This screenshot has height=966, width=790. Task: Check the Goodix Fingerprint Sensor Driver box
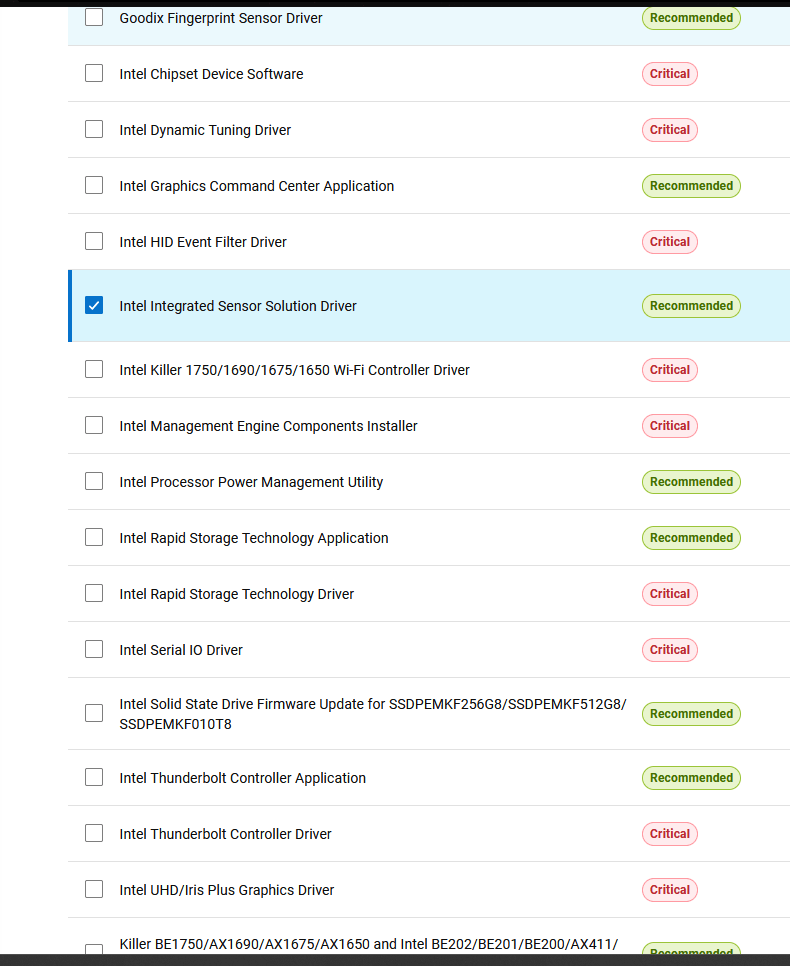click(94, 17)
